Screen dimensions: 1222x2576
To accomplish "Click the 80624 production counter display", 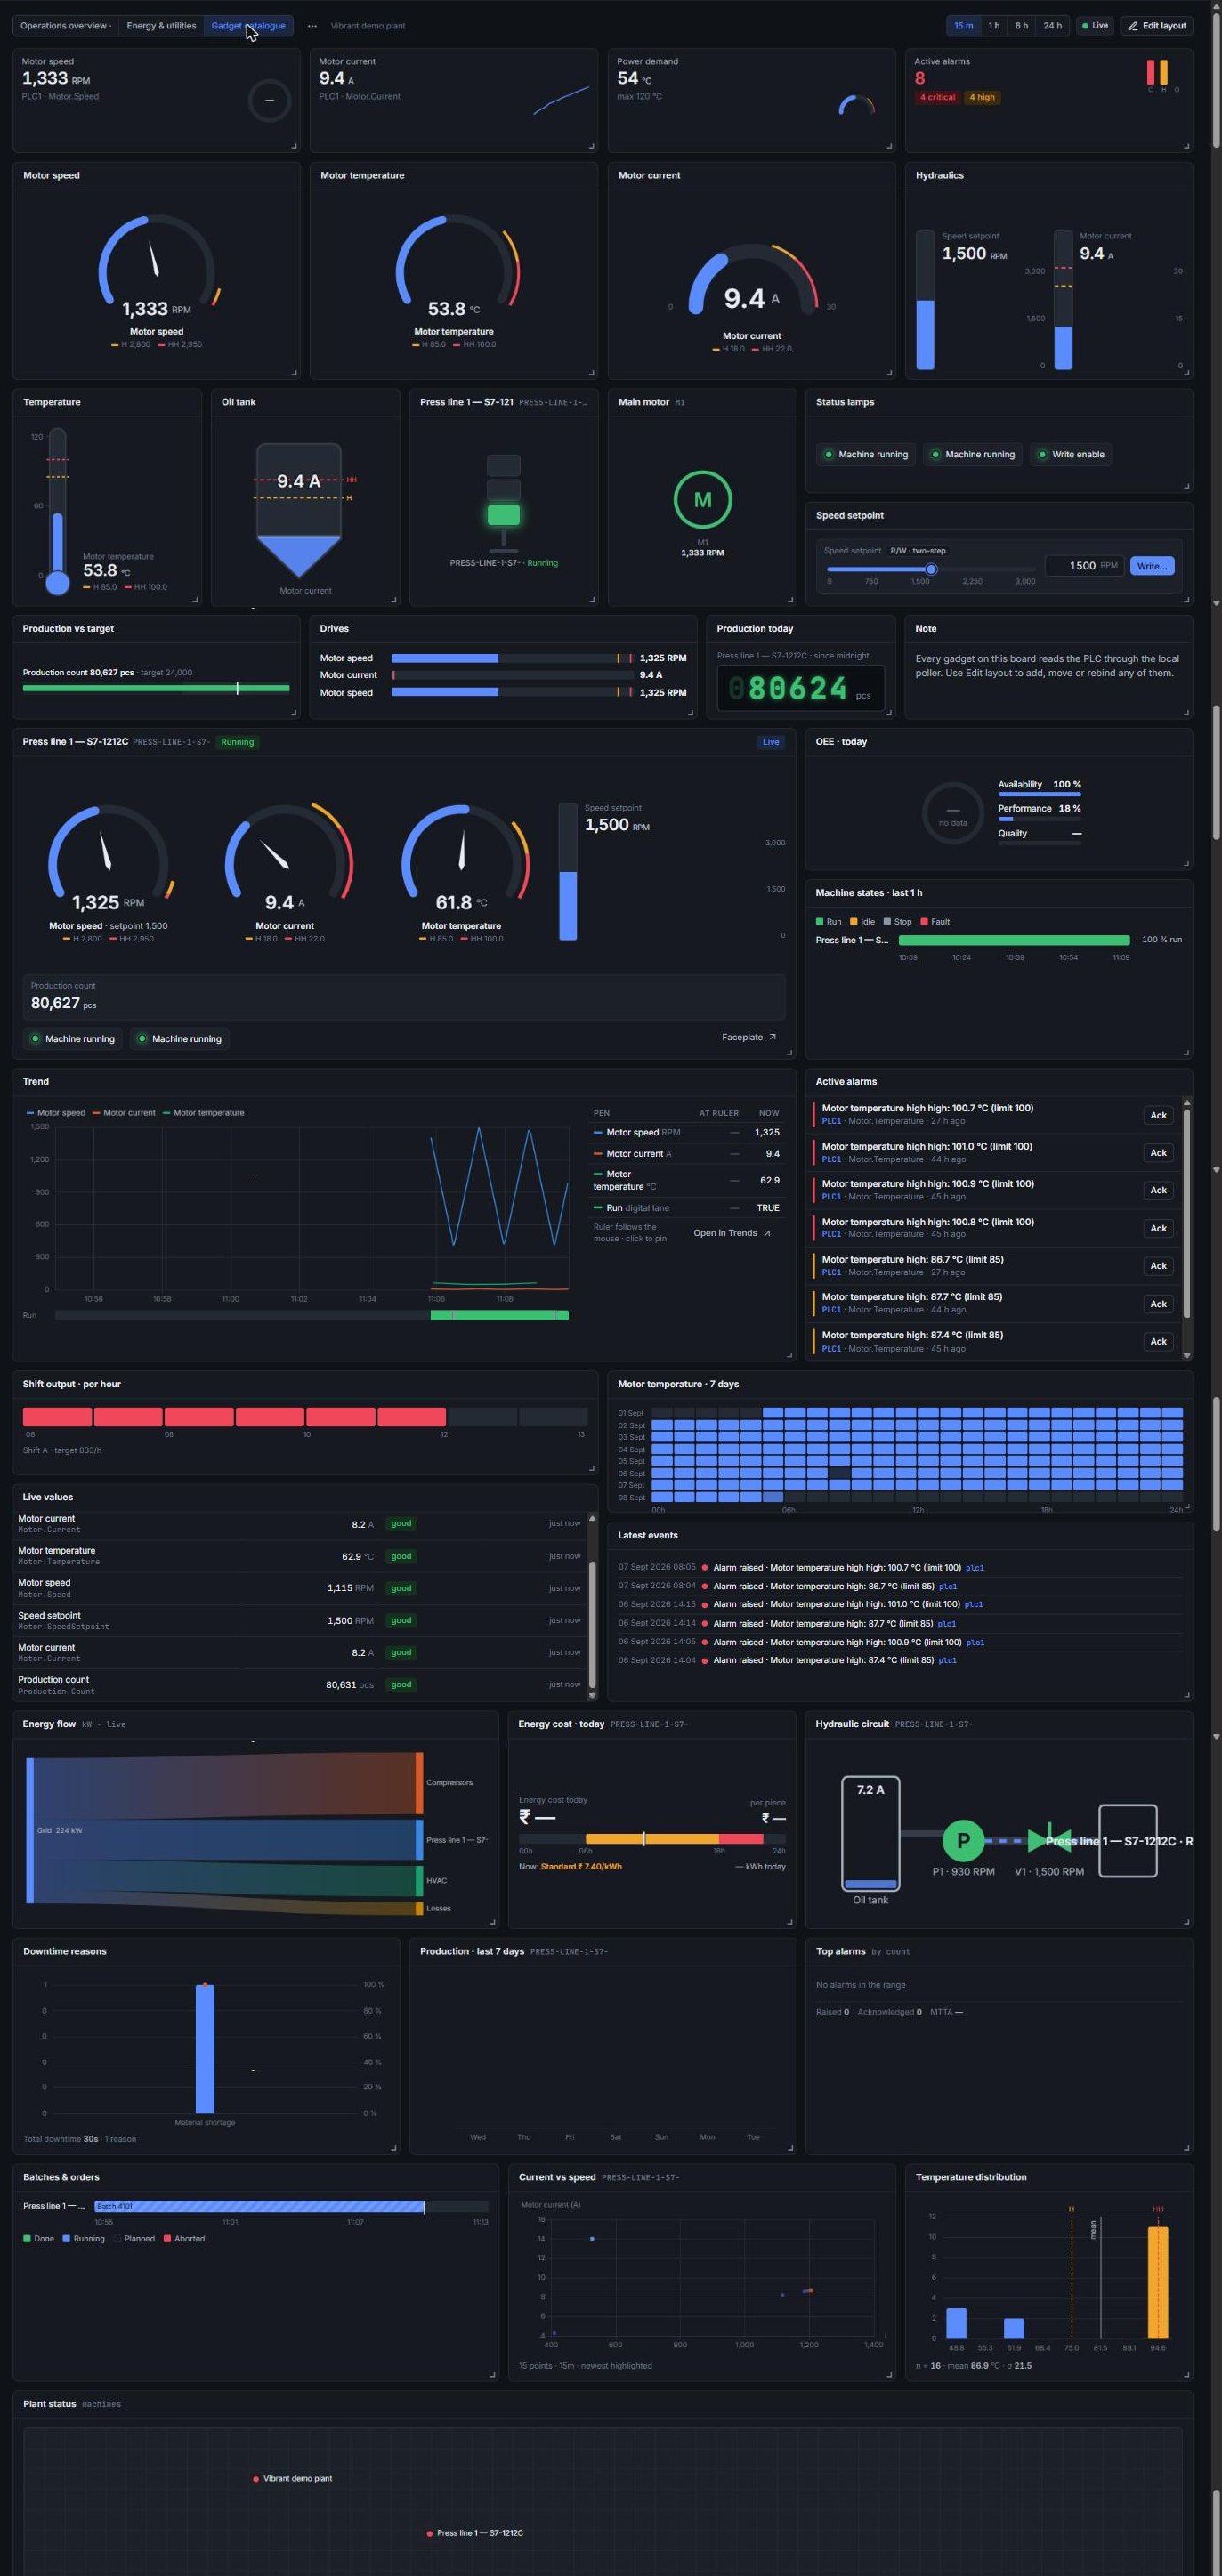I will 802,689.
